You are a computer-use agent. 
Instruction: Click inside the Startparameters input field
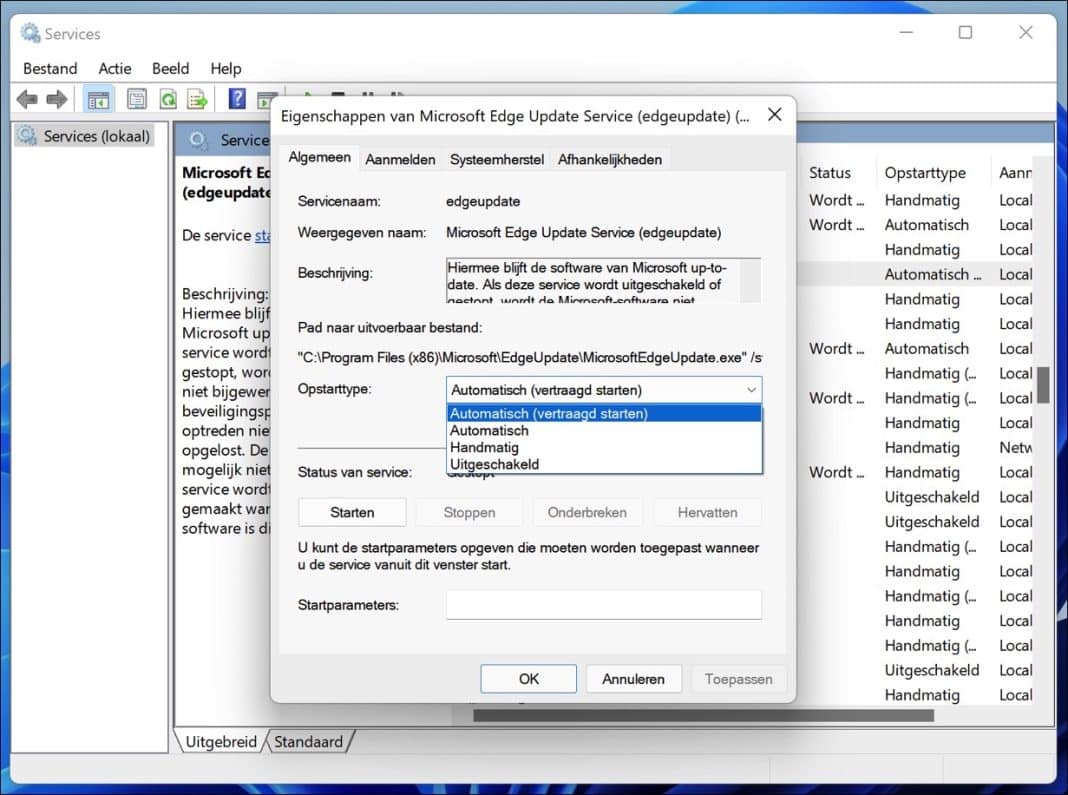coord(603,604)
